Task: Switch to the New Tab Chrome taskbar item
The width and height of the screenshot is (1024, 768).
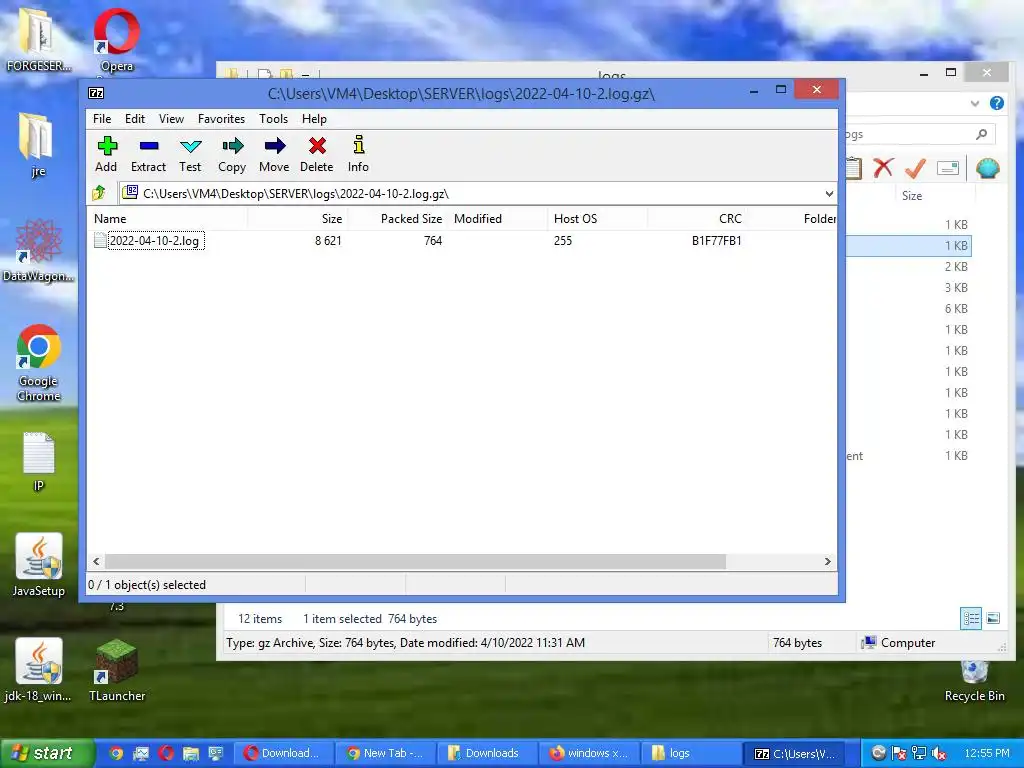Action: [385, 753]
